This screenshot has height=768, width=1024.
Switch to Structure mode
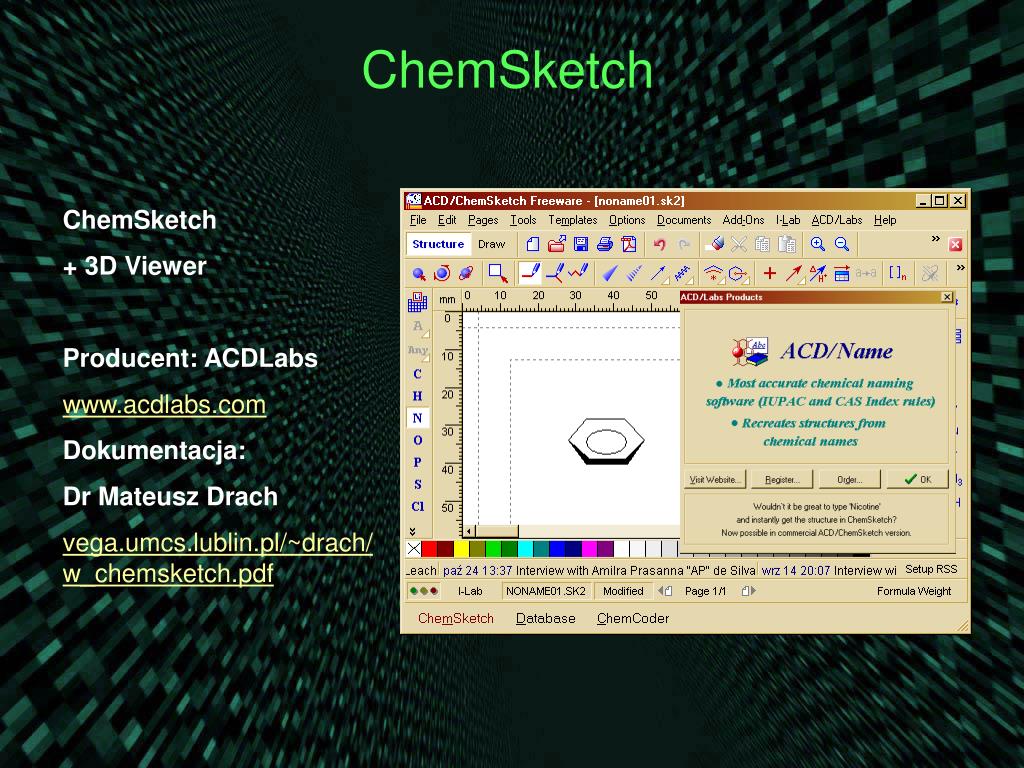coord(438,244)
